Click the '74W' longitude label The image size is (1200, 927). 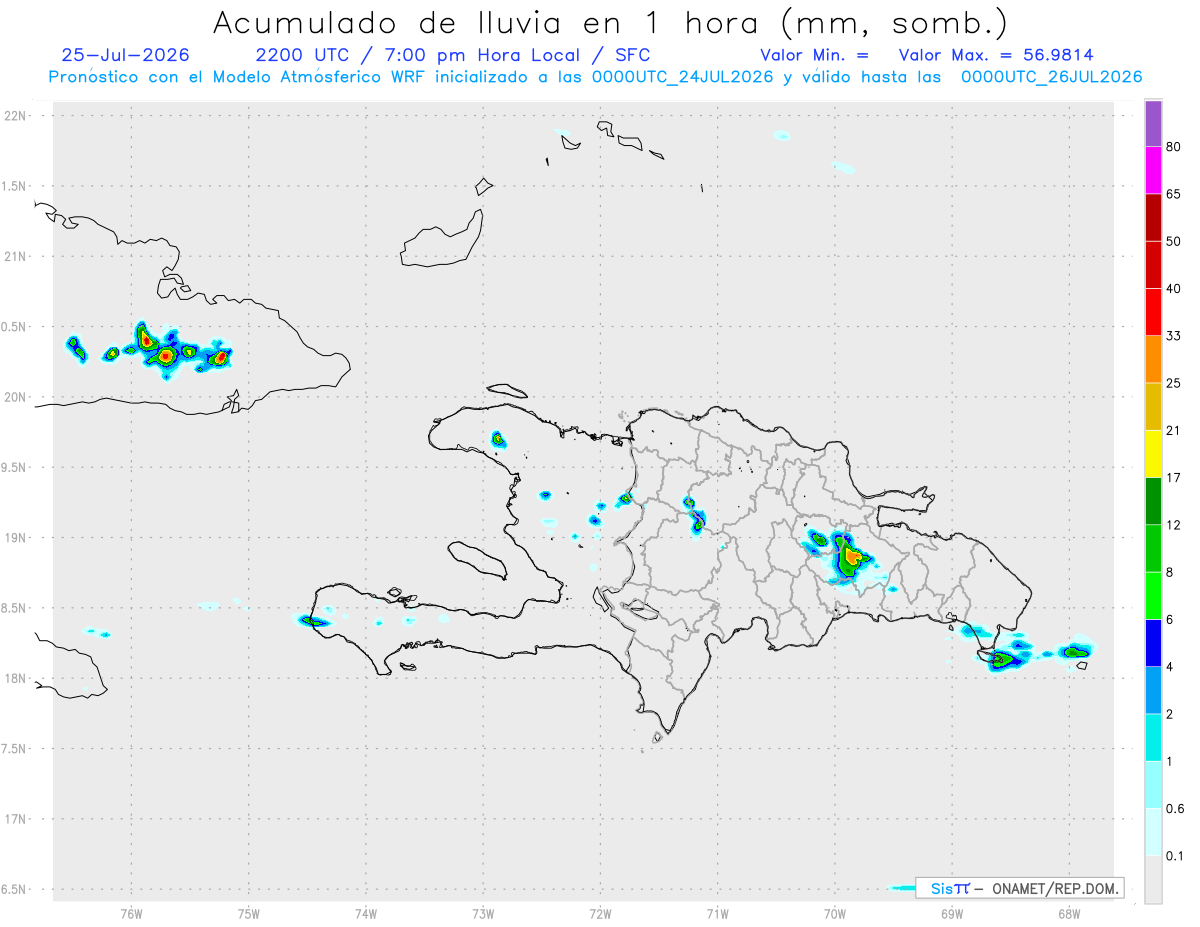click(366, 914)
